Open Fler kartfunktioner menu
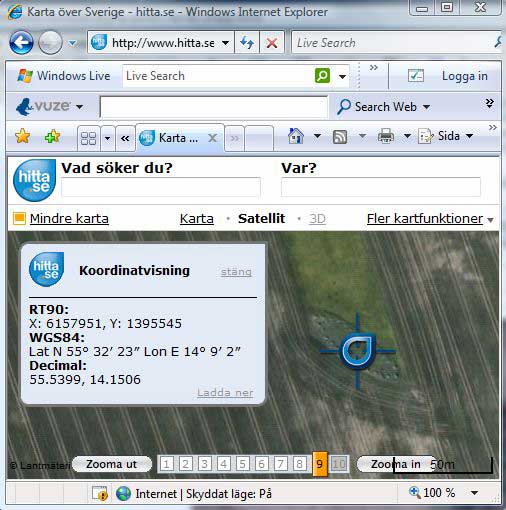Screen dimensions: 506x510 click(430, 219)
